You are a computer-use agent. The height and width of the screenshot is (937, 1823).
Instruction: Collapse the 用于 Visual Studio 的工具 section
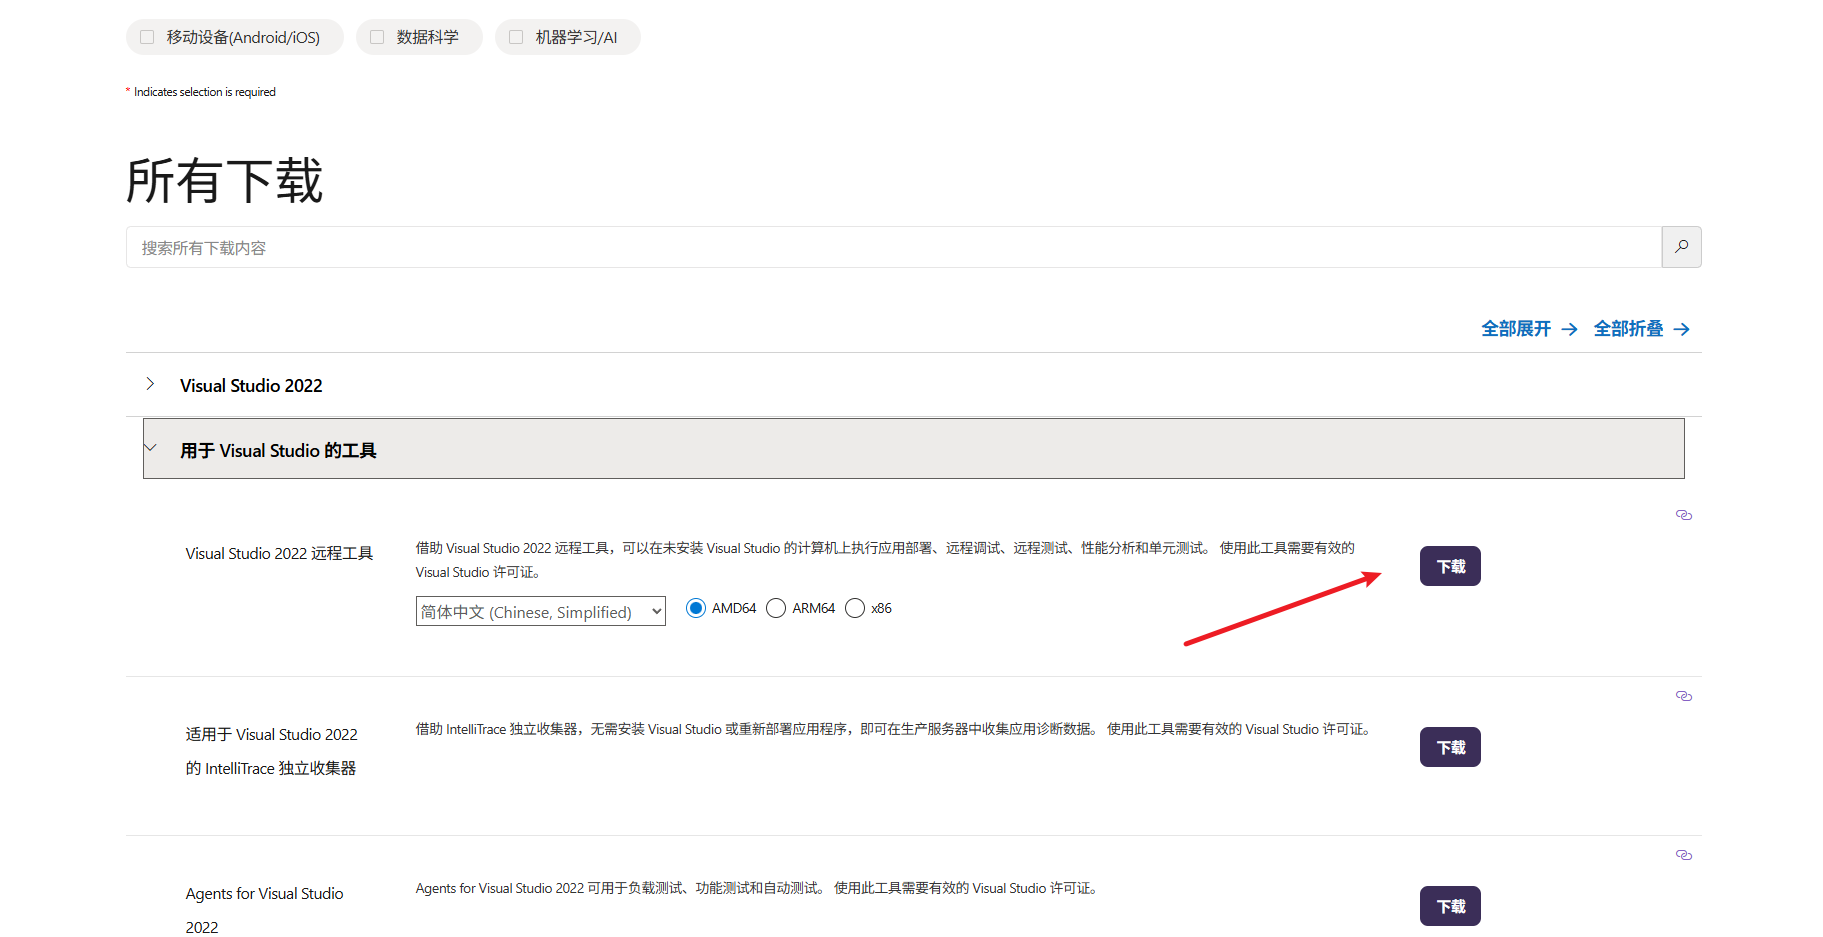(914, 449)
